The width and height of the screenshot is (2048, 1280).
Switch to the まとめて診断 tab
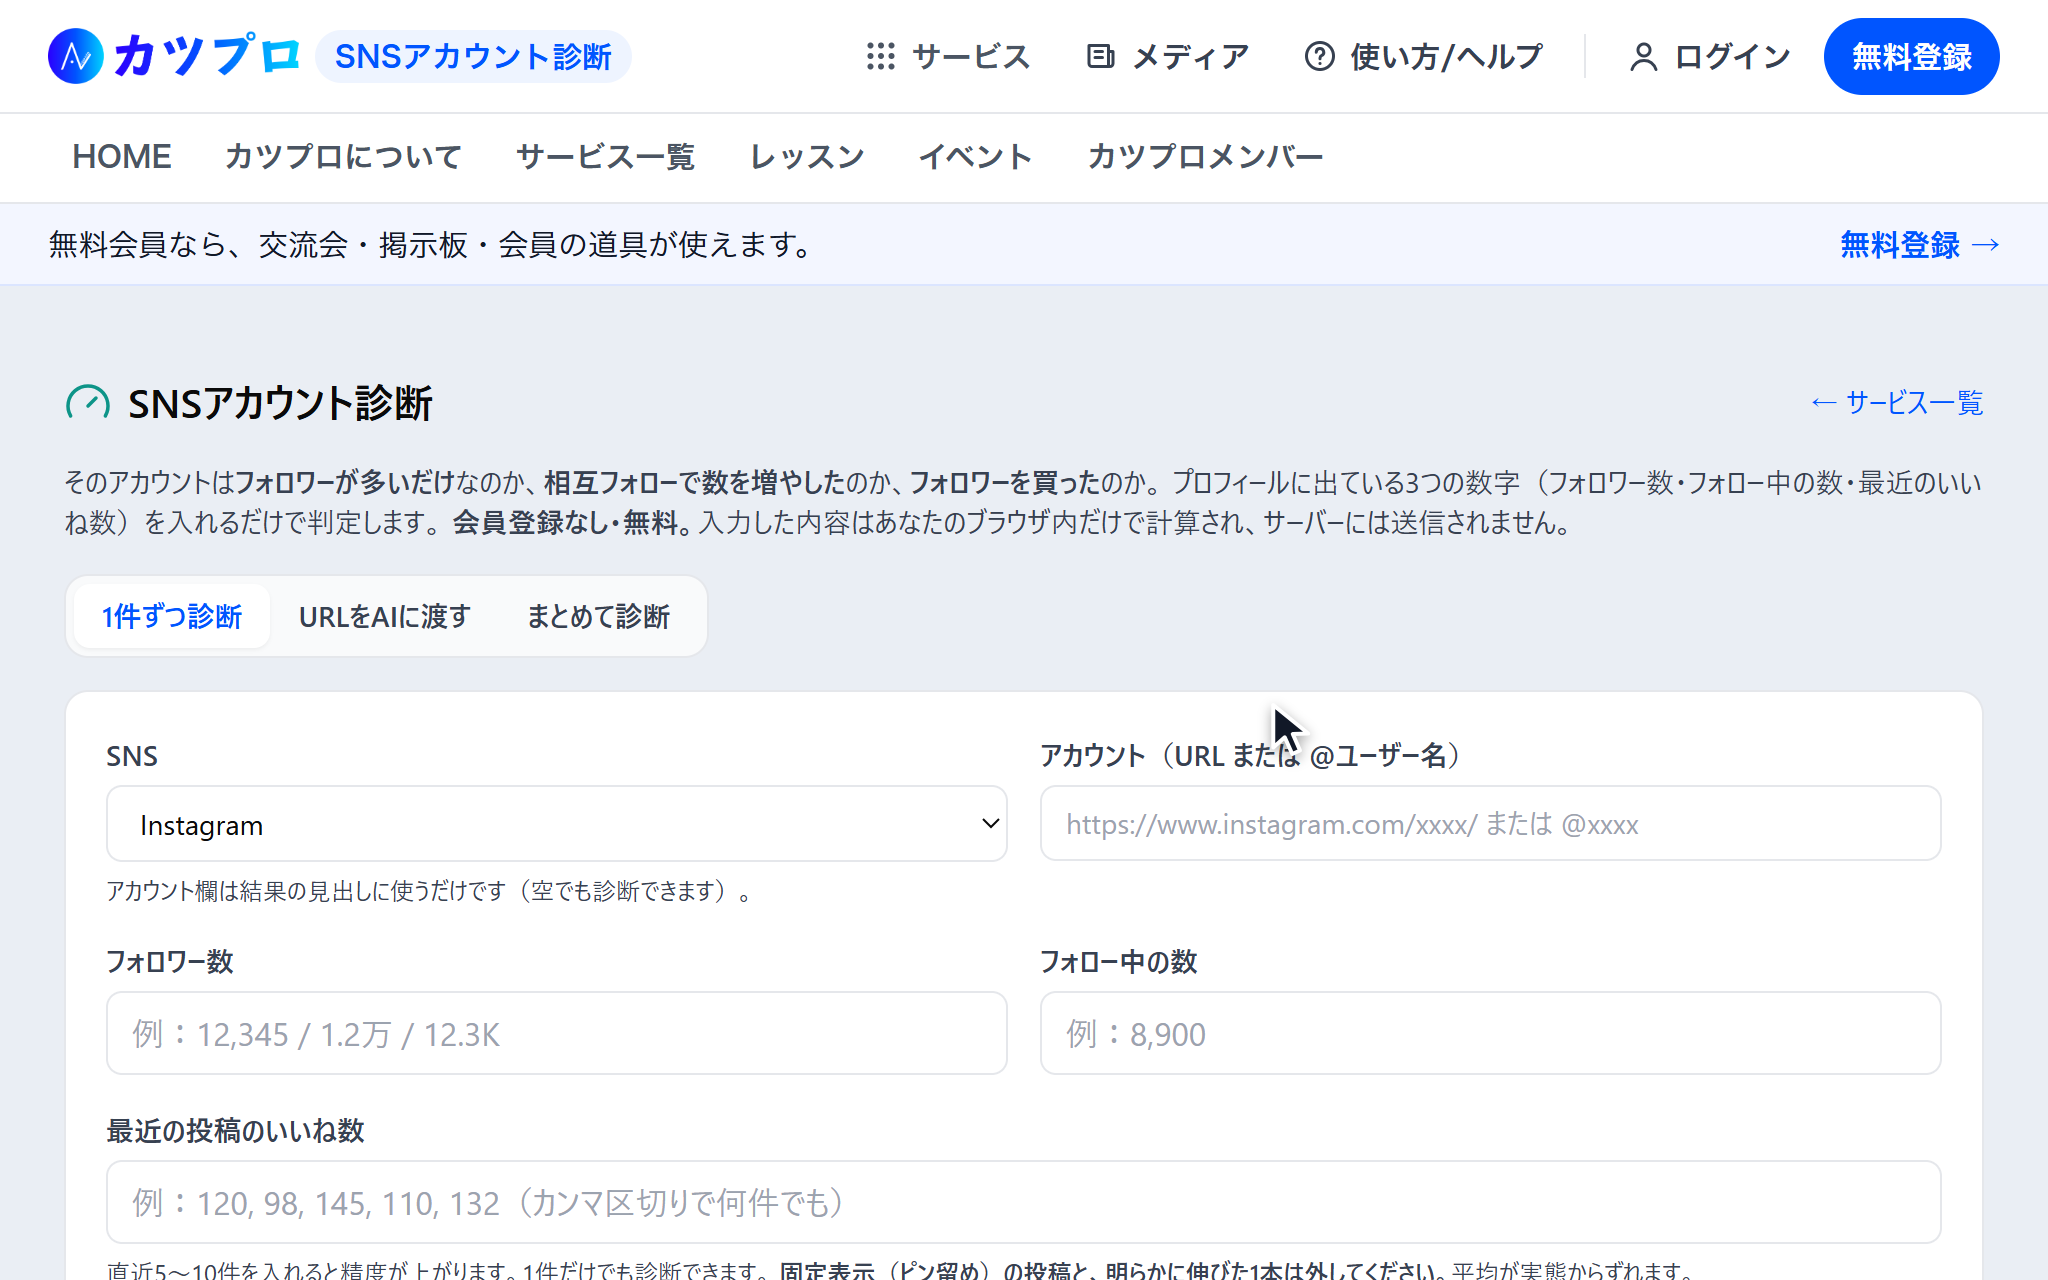click(598, 616)
